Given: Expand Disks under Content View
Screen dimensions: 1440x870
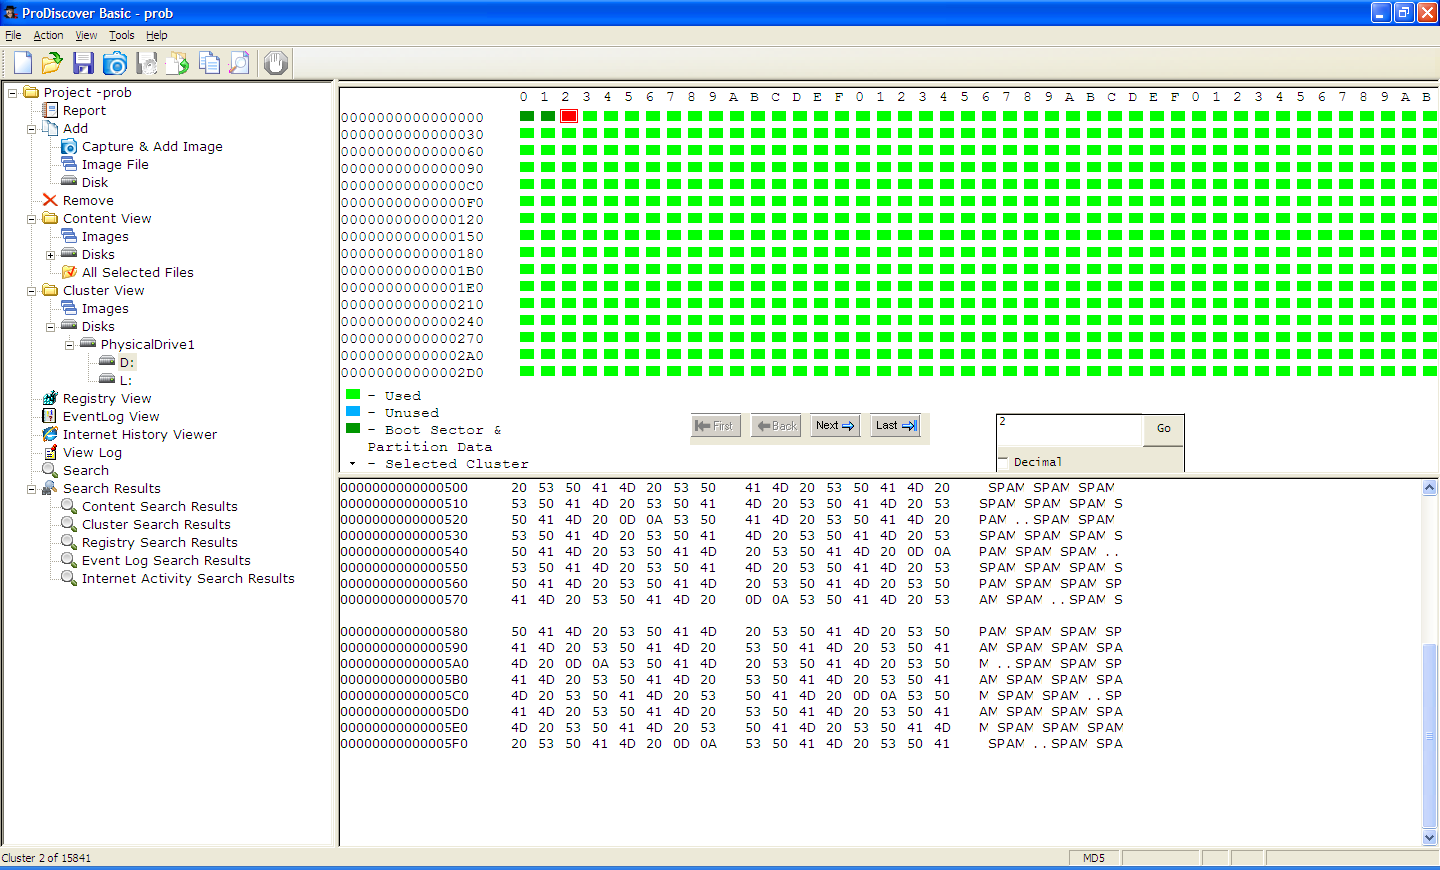Looking at the screenshot, I should [51, 255].
